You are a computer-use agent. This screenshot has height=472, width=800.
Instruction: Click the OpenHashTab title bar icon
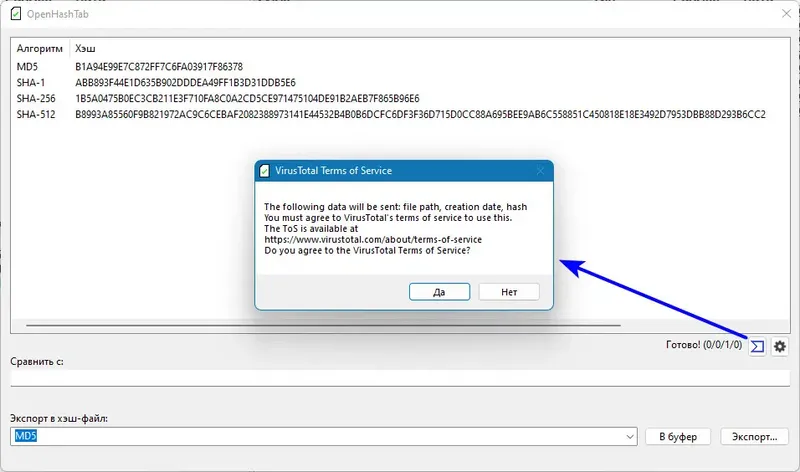coord(16,14)
